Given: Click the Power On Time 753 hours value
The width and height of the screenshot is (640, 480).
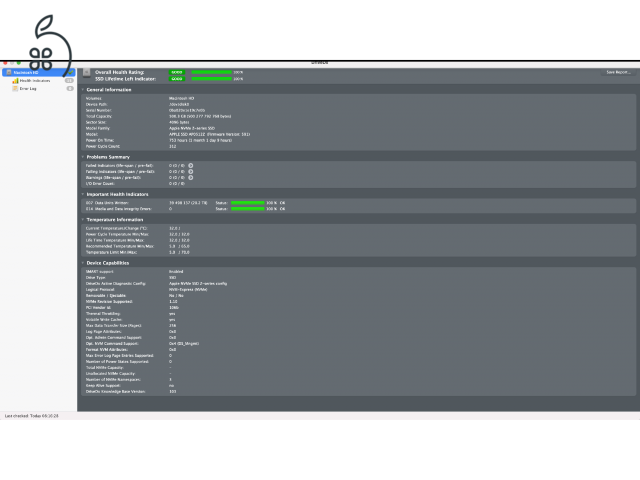Looking at the screenshot, I should (200, 140).
